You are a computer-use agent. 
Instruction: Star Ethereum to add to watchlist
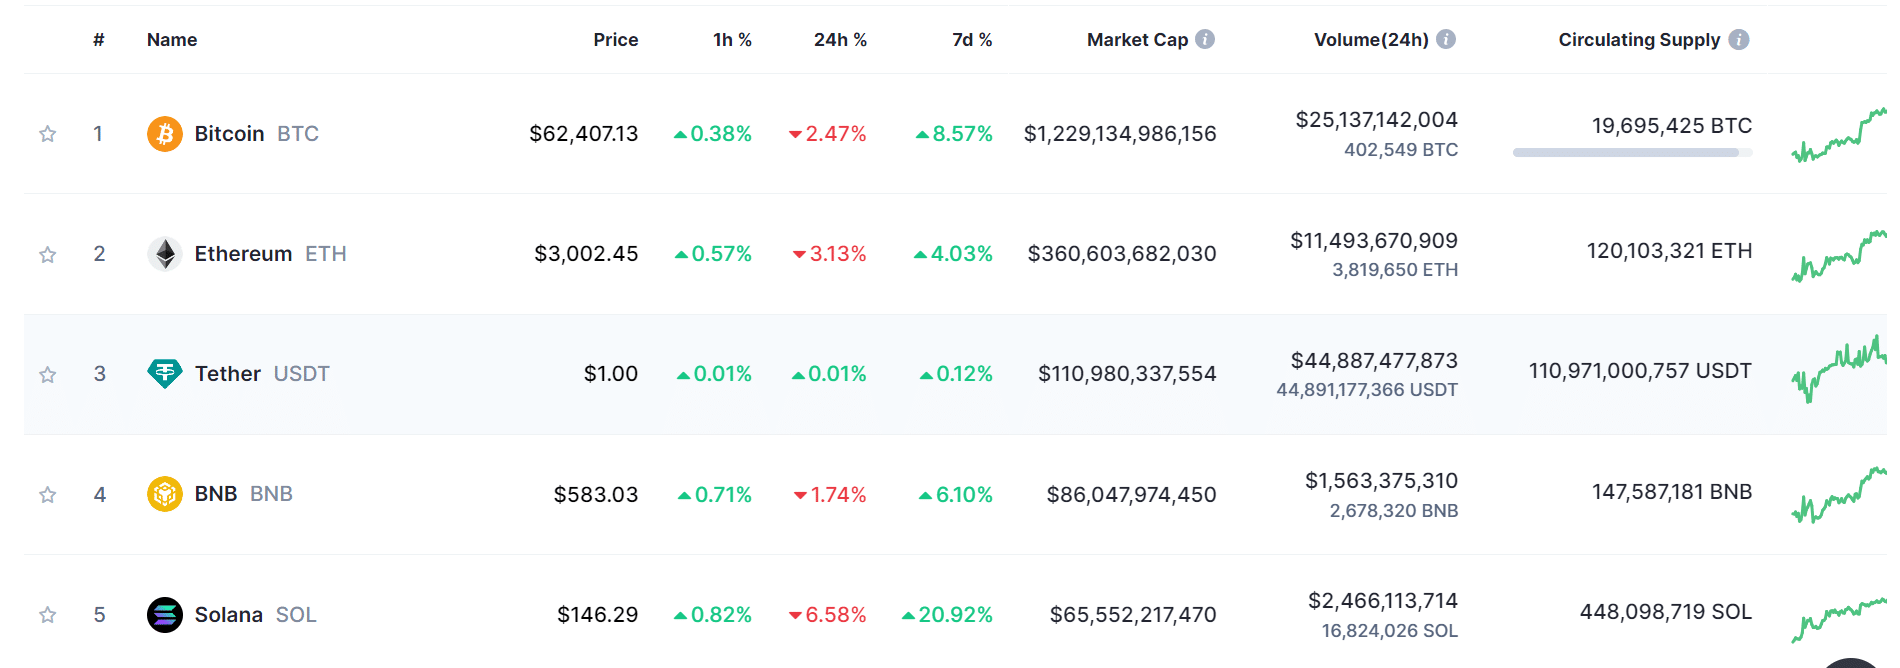(47, 254)
